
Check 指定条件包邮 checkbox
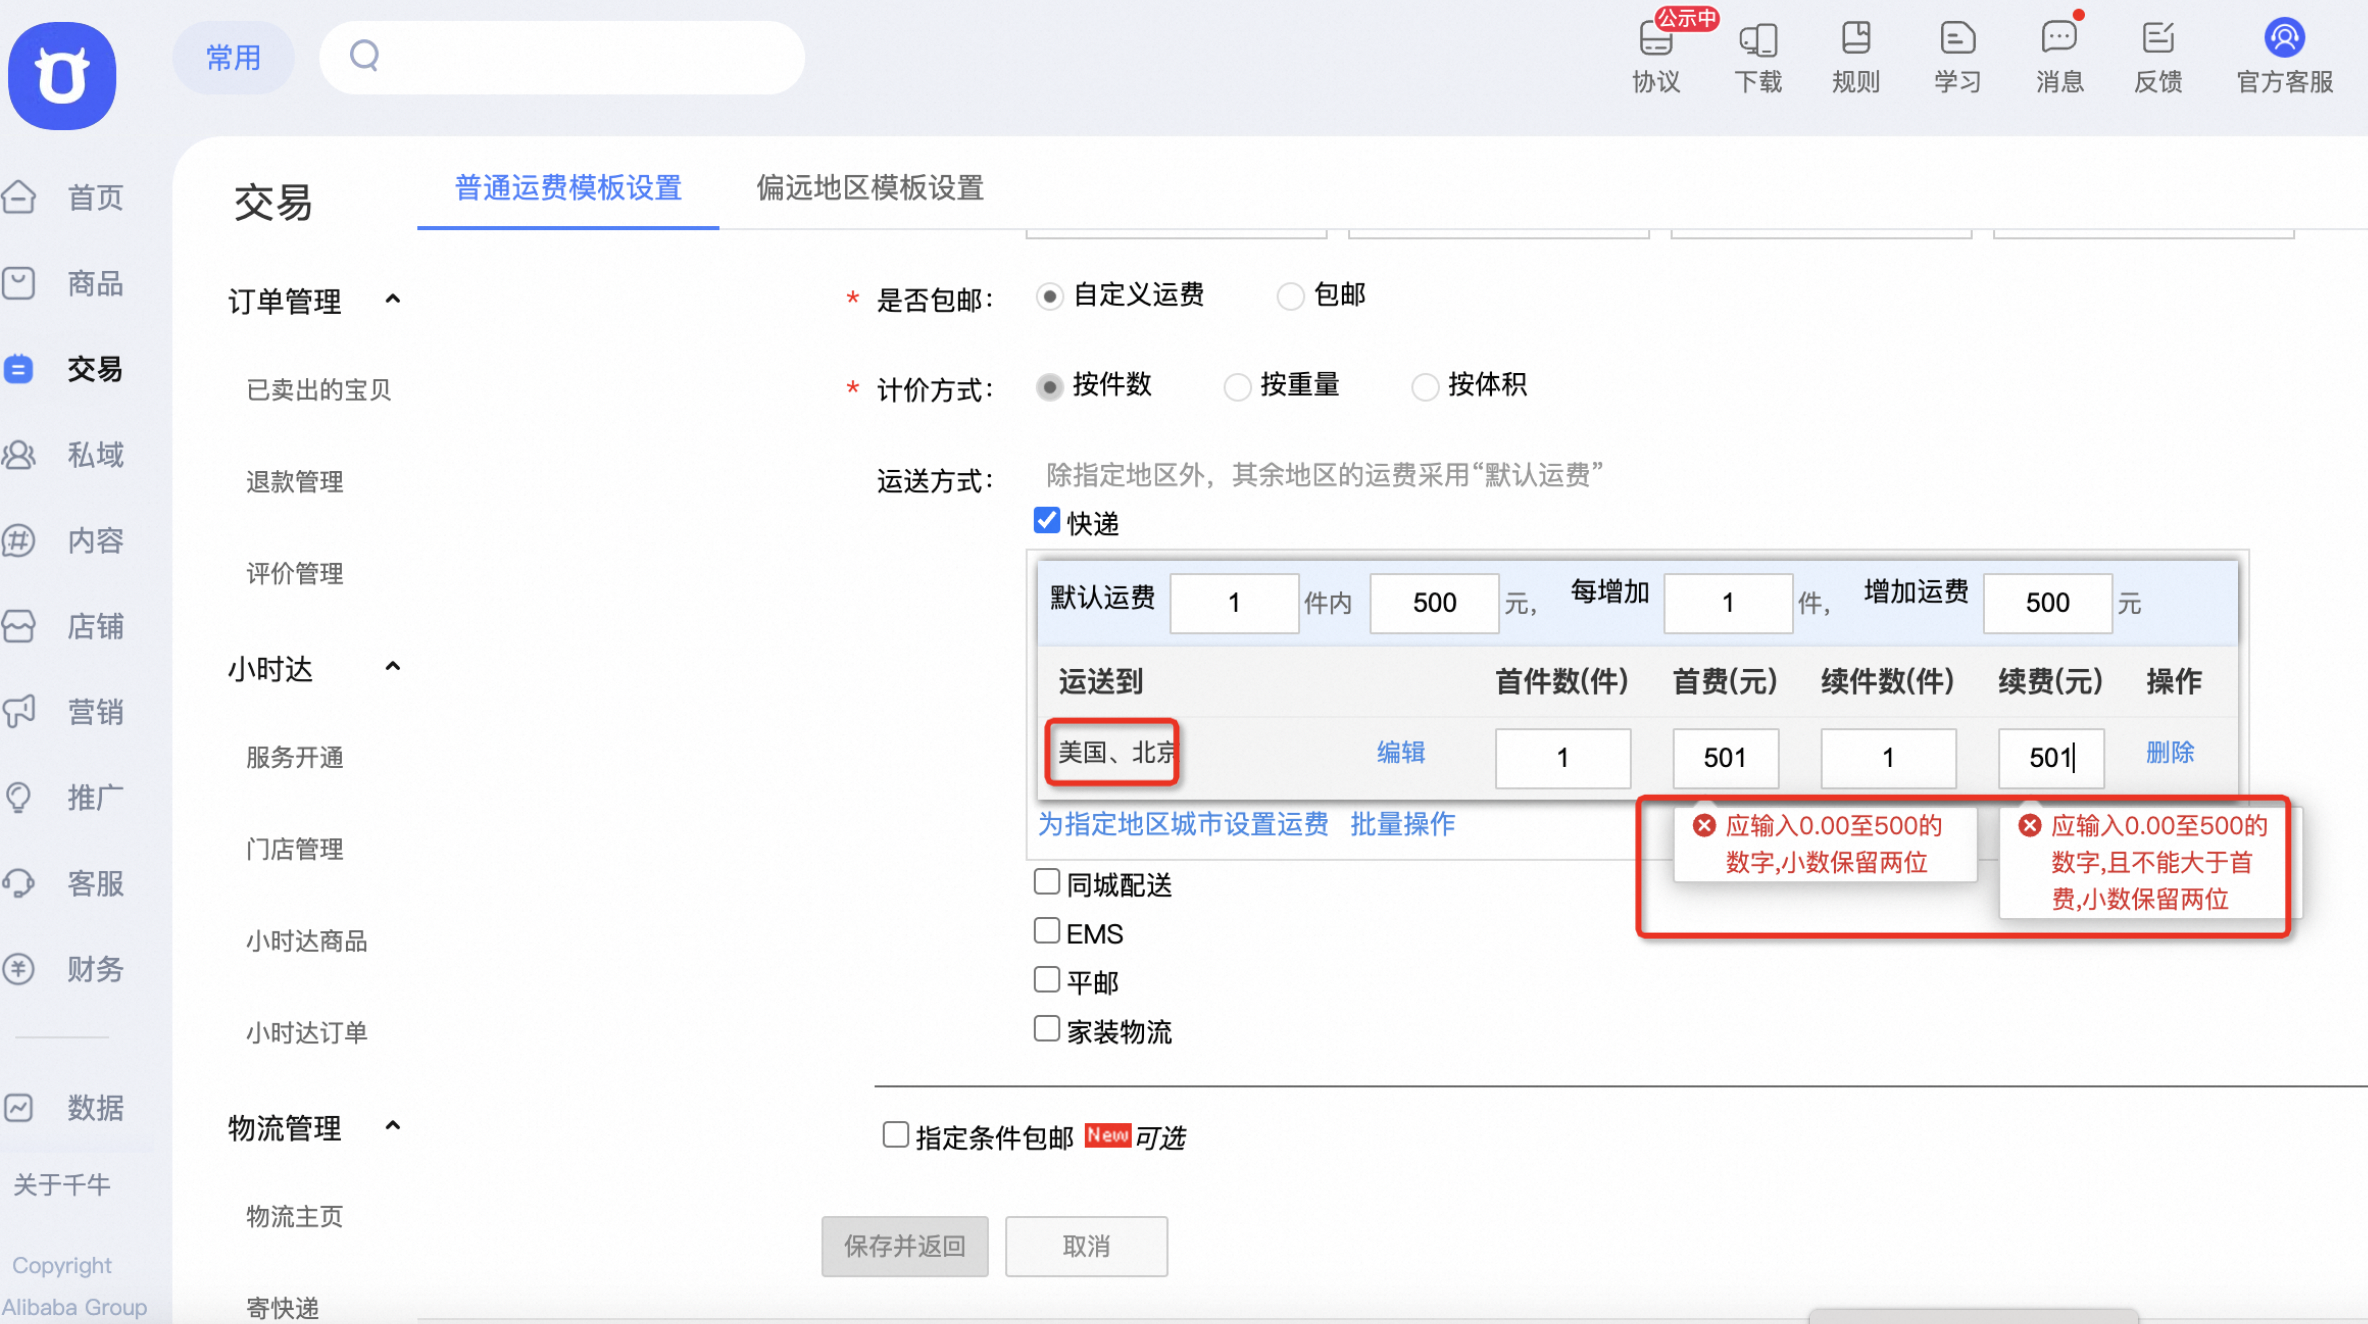point(895,1135)
